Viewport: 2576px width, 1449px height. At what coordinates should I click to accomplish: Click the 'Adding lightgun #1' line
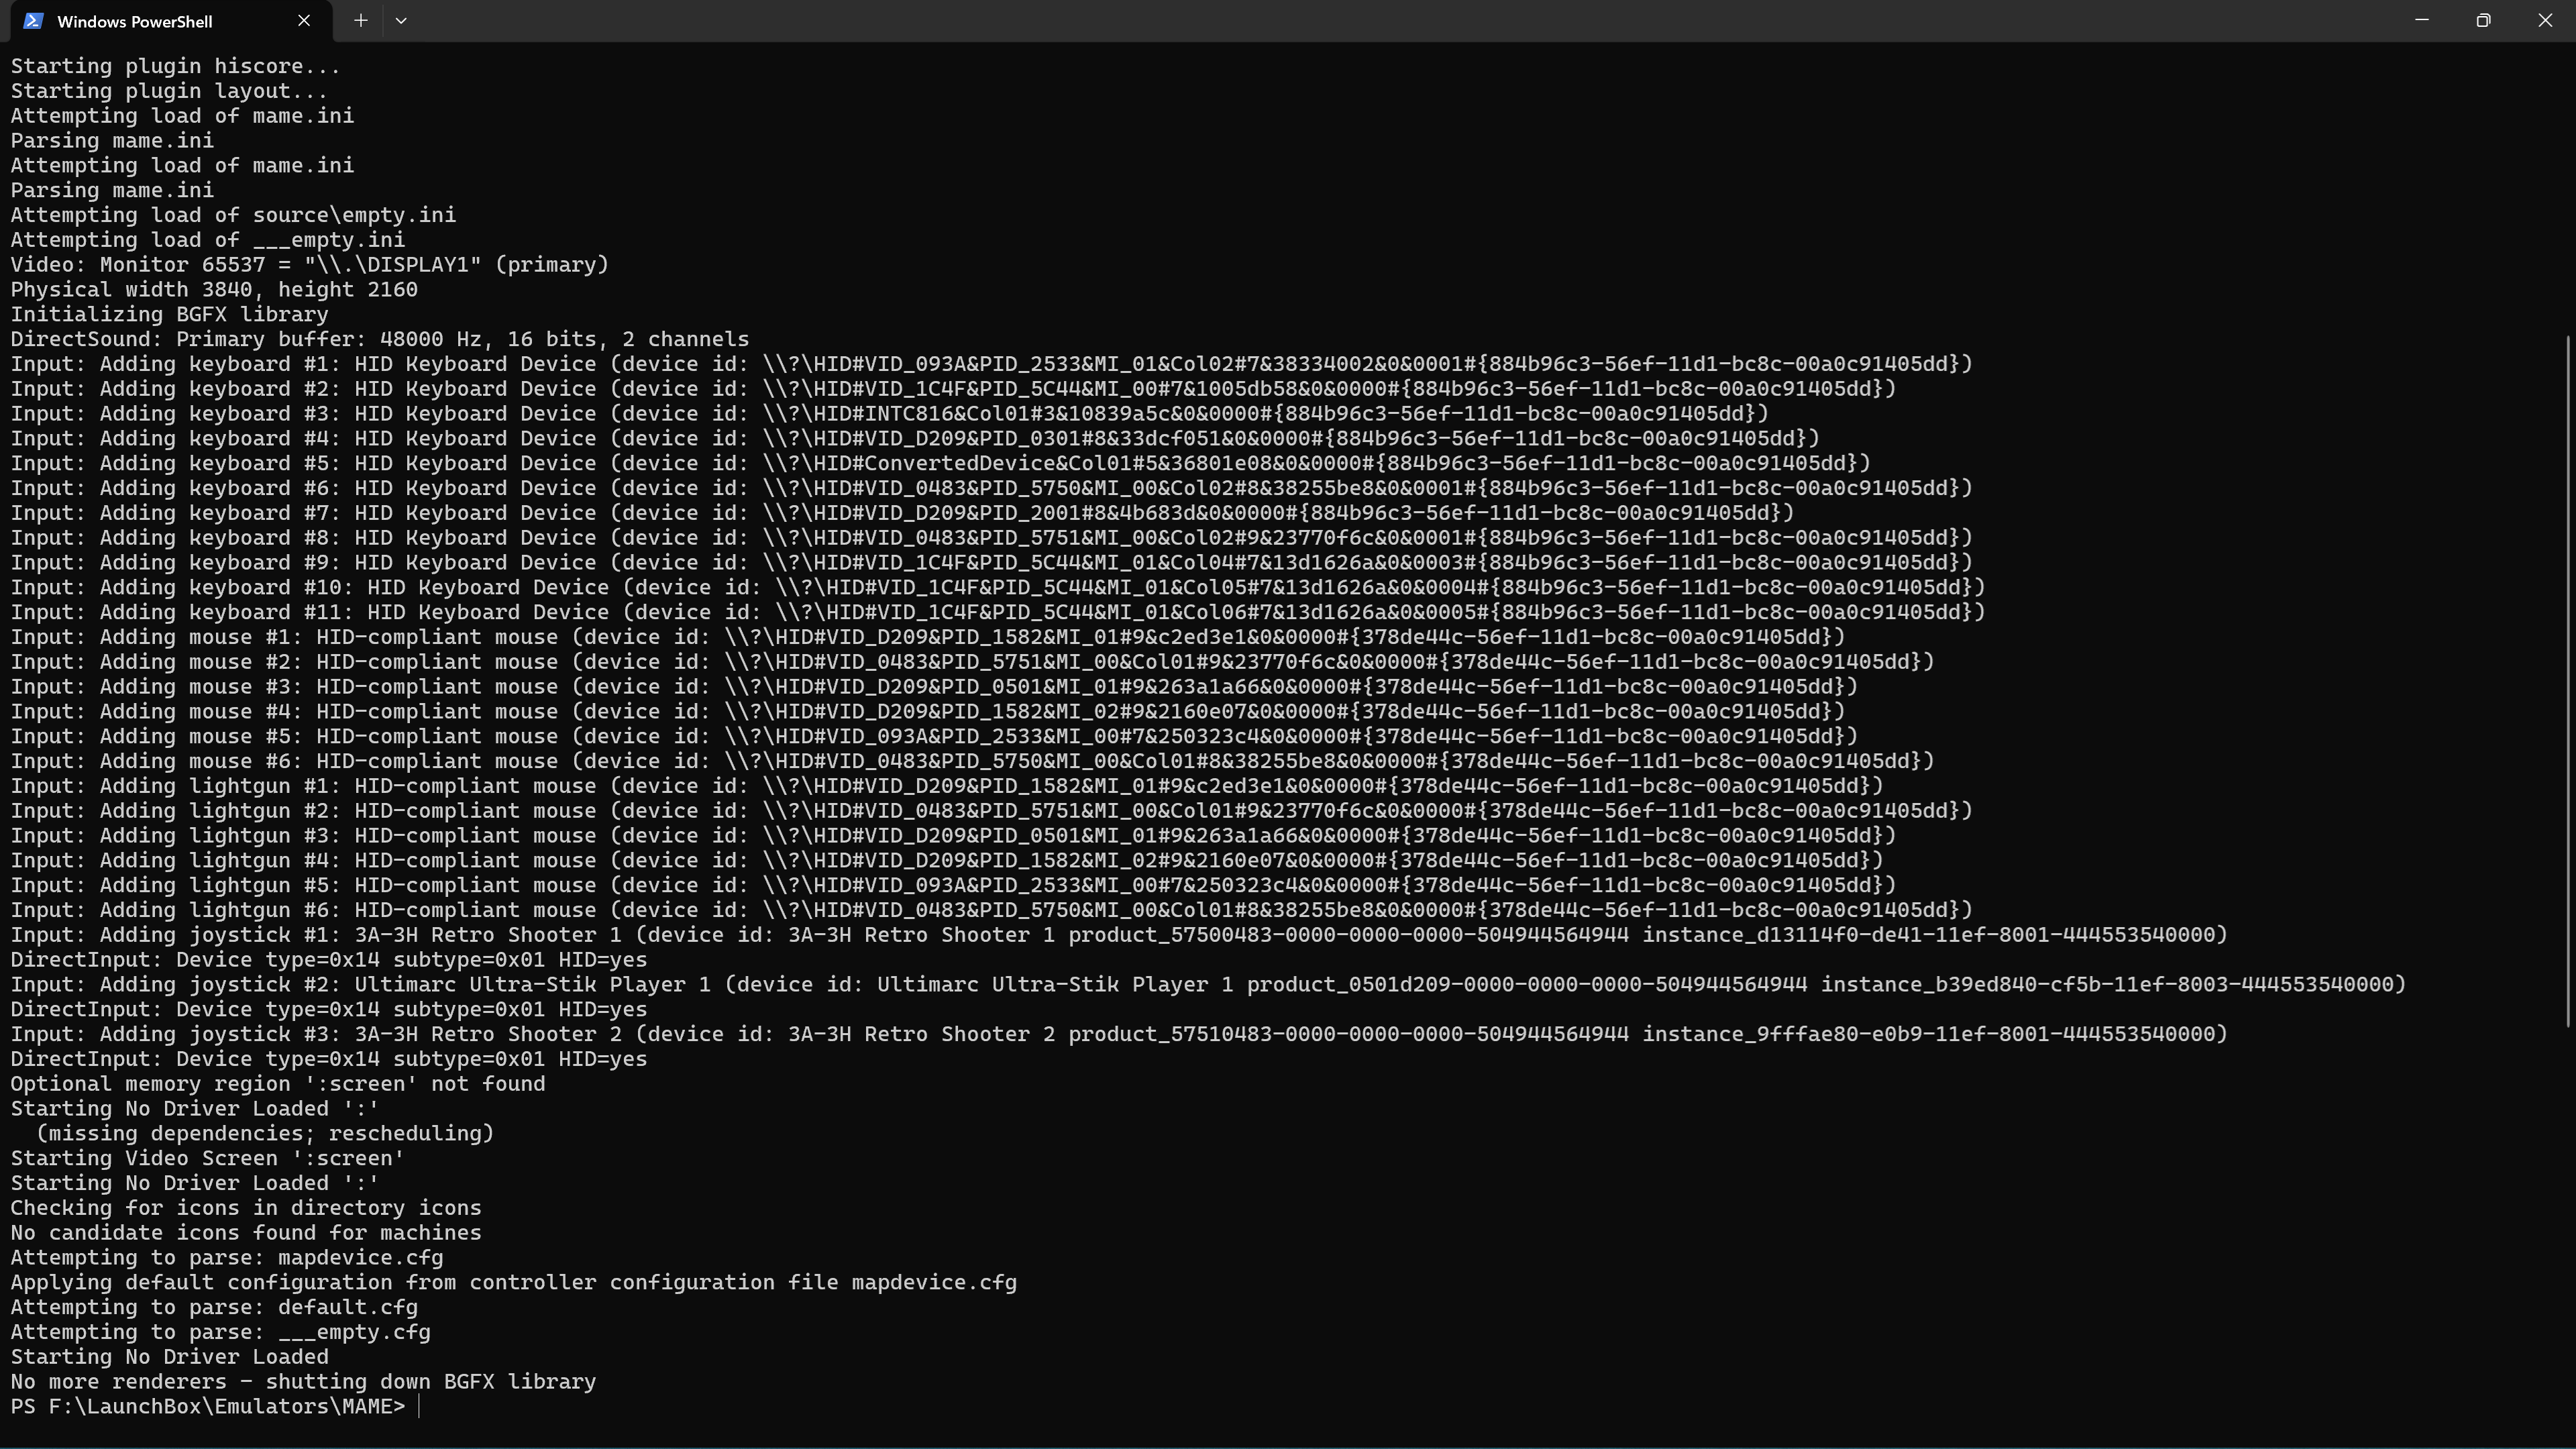click(947, 786)
